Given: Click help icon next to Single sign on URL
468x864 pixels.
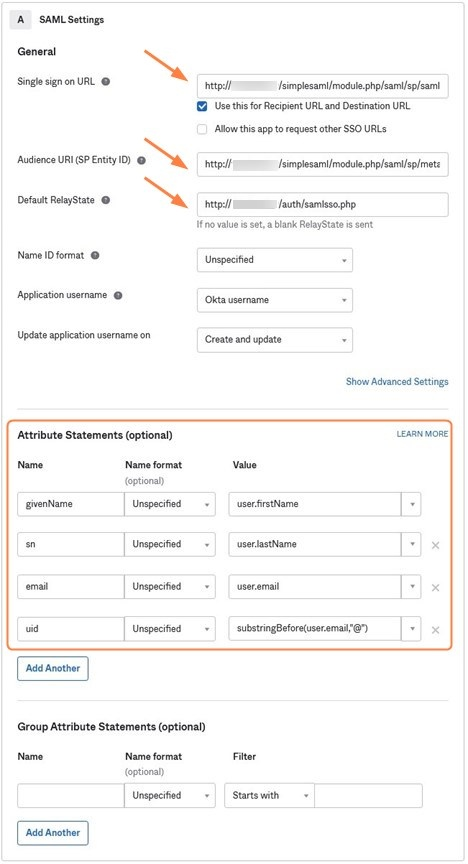Looking at the screenshot, I should pyautogui.click(x=106, y=82).
